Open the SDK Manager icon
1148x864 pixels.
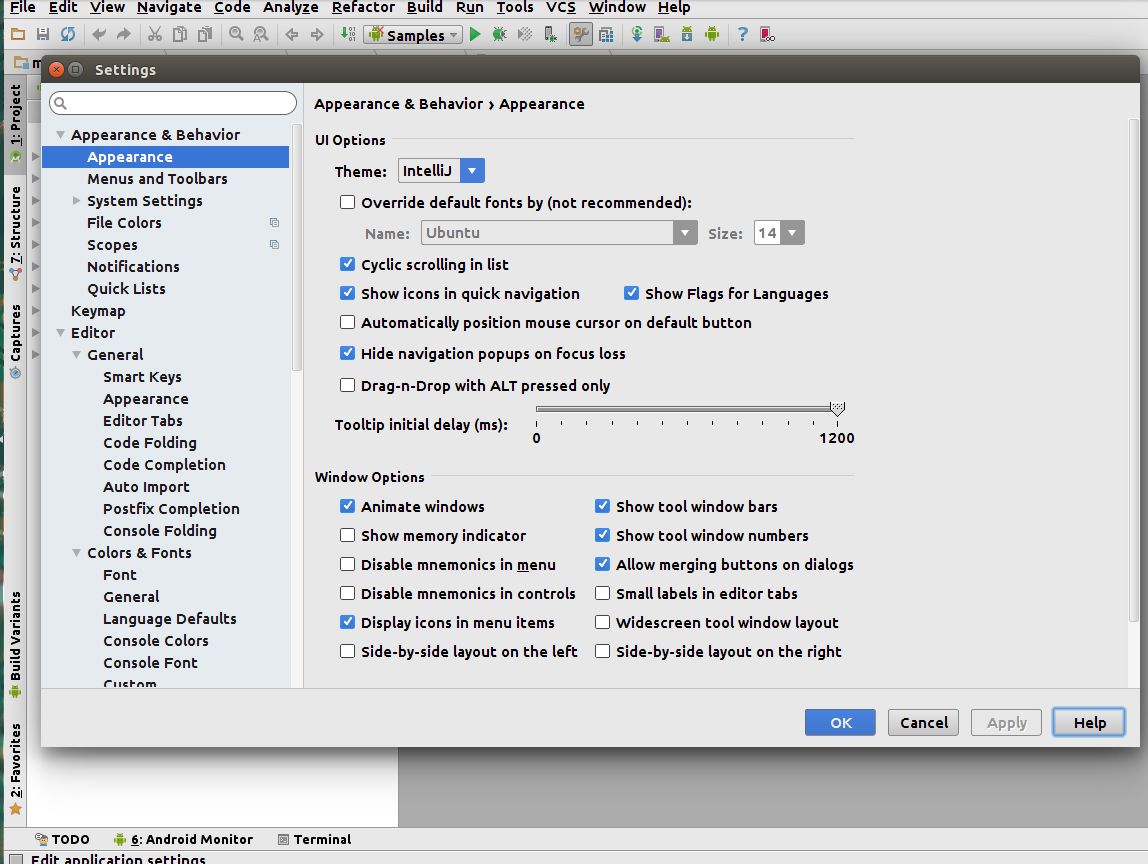pyautogui.click(x=687, y=34)
